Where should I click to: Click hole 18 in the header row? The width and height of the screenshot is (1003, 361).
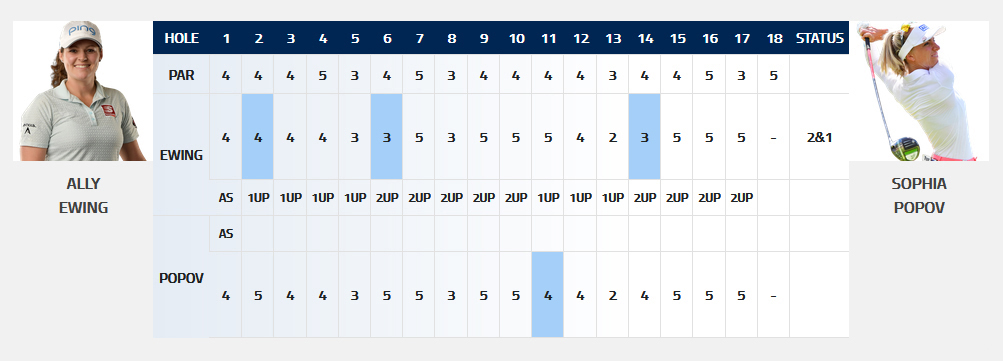[774, 38]
